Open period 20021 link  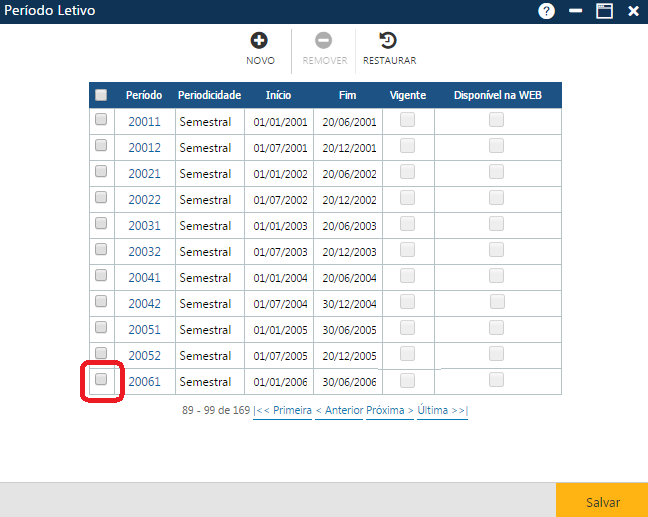[x=144, y=174]
